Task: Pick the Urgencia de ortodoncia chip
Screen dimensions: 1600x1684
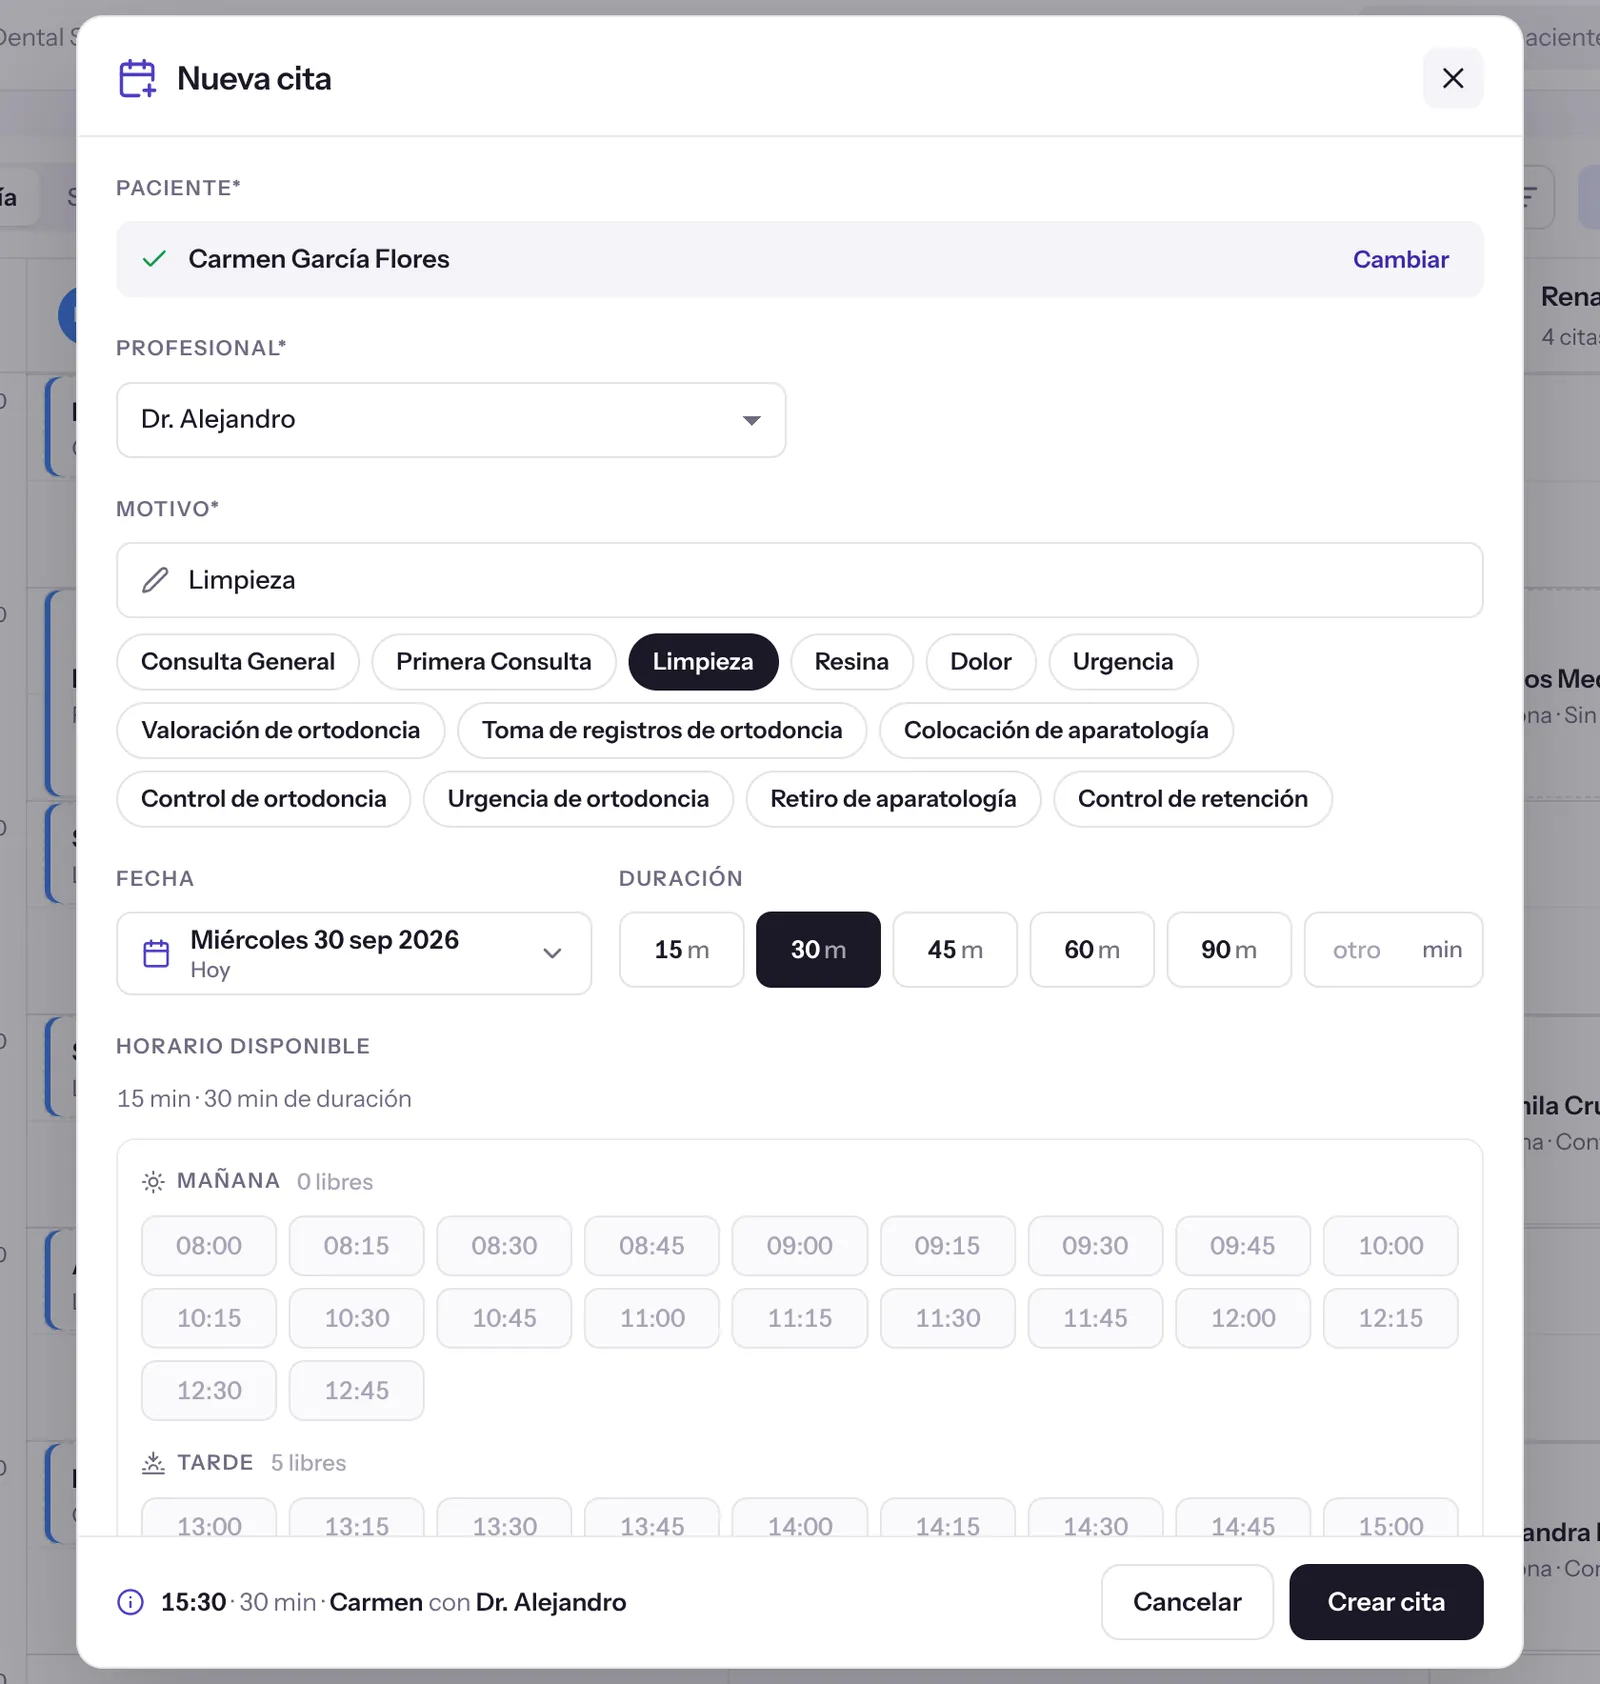Action: point(578,799)
